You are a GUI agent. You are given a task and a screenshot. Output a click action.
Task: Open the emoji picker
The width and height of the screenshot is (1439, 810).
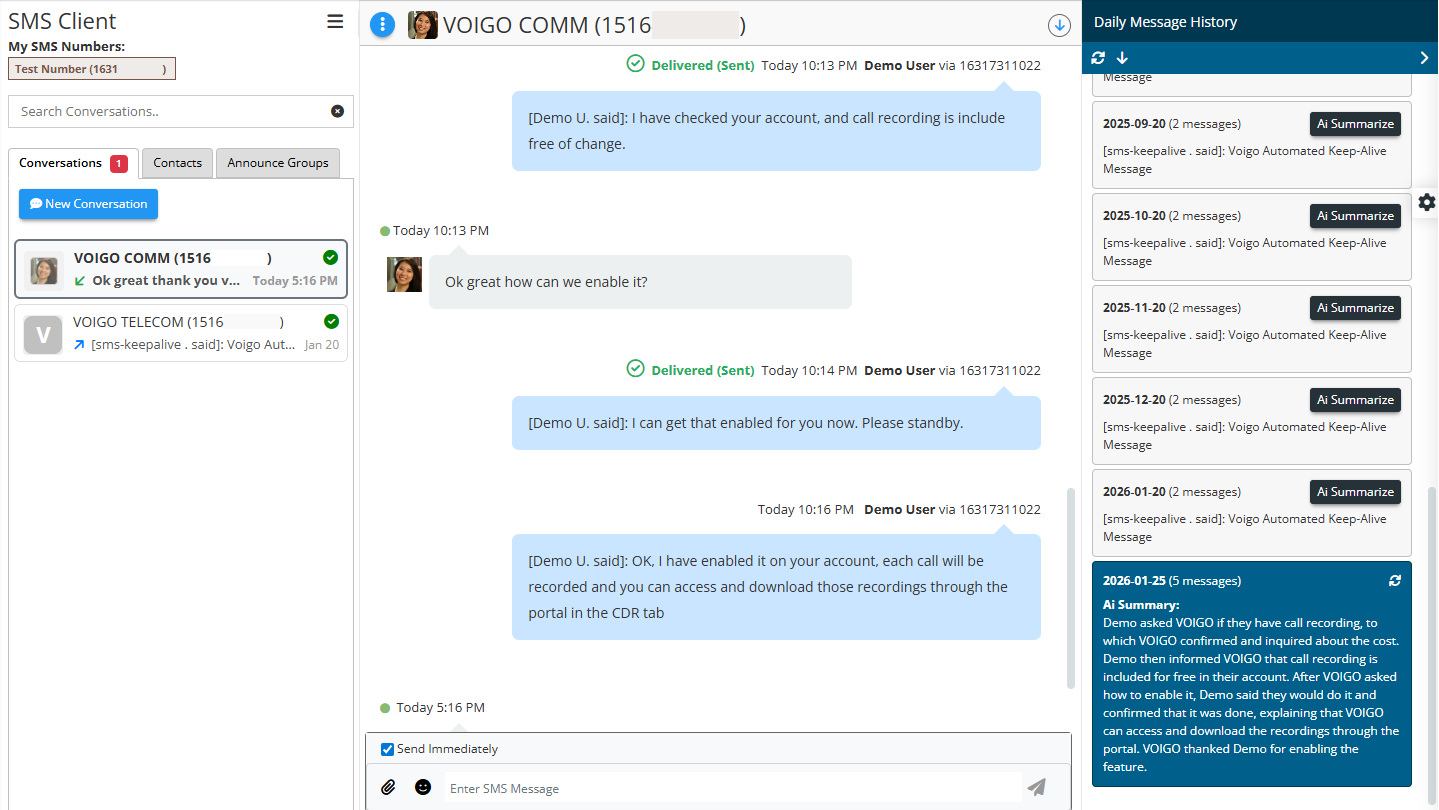(423, 787)
